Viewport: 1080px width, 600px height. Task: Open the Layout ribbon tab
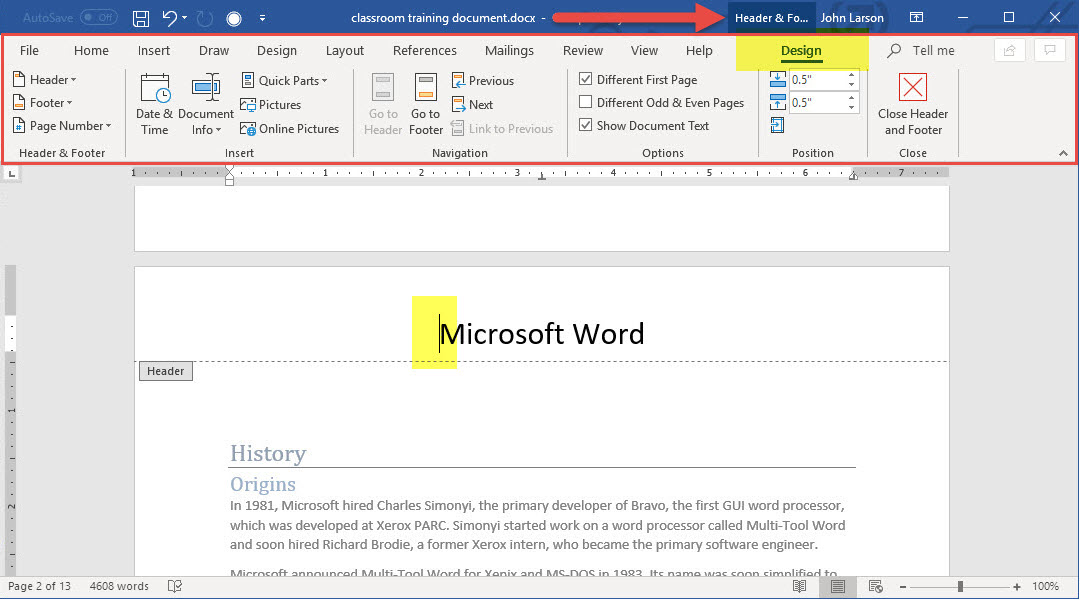345,51
